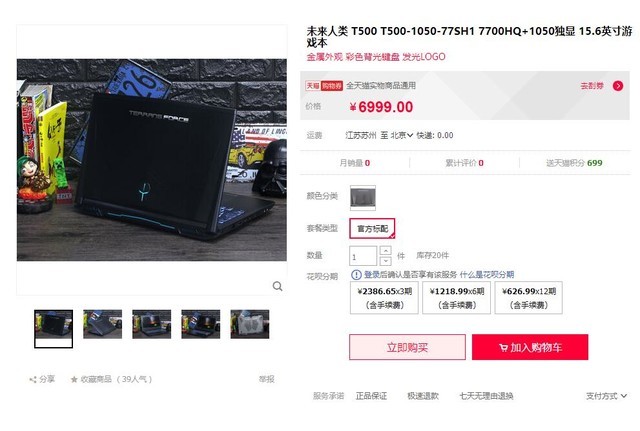Increase quantity with the up arrow

[x=385, y=250]
